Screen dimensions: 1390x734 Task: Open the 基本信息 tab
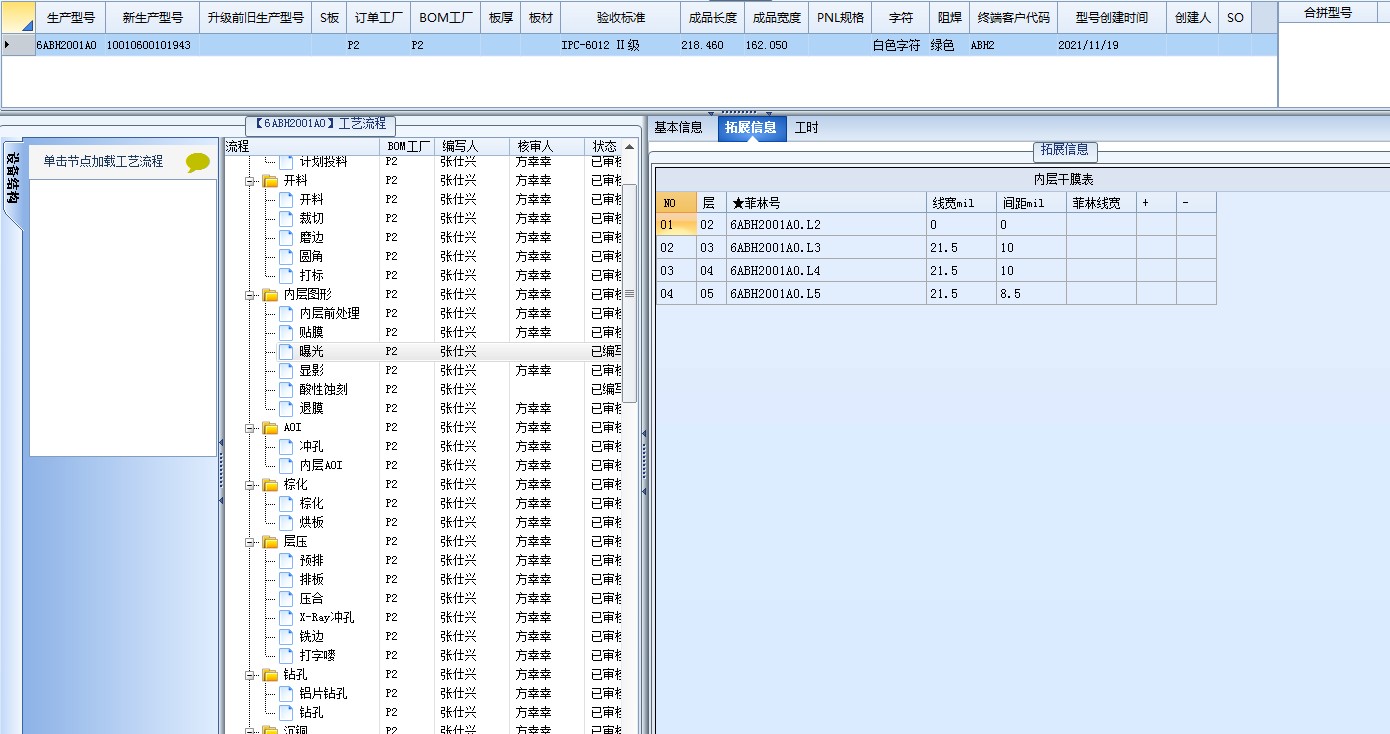678,128
